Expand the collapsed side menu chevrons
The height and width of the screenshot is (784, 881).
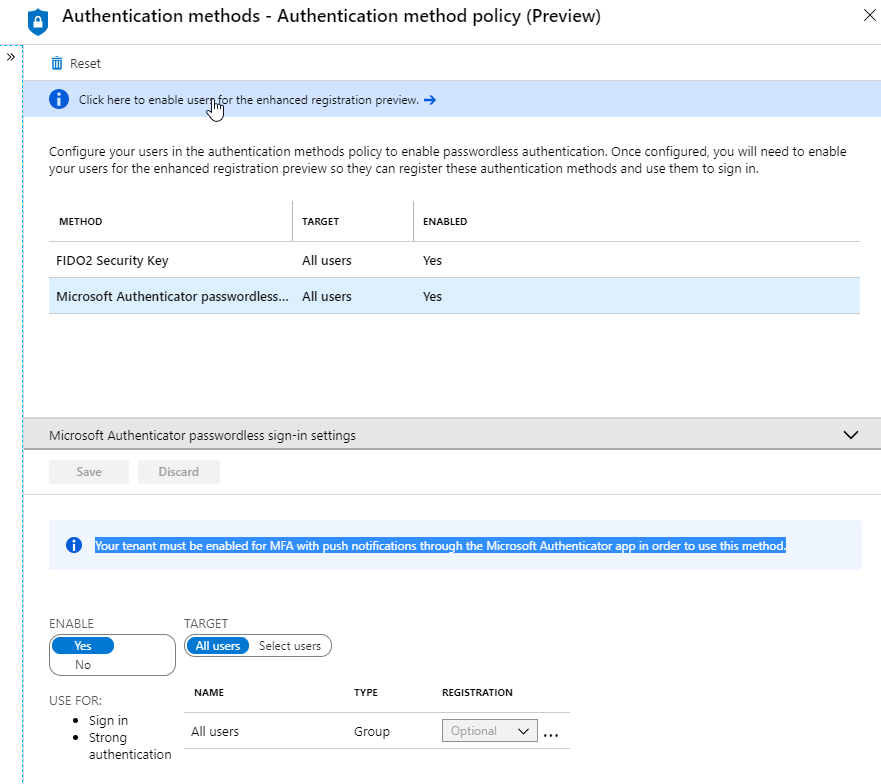click(x=11, y=57)
